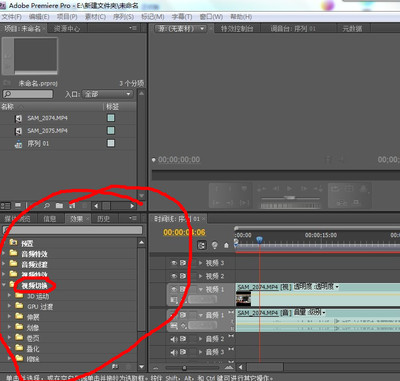Click the GPU 过渡 folder icon
Screen dimensions: 400x381
(x=19, y=306)
